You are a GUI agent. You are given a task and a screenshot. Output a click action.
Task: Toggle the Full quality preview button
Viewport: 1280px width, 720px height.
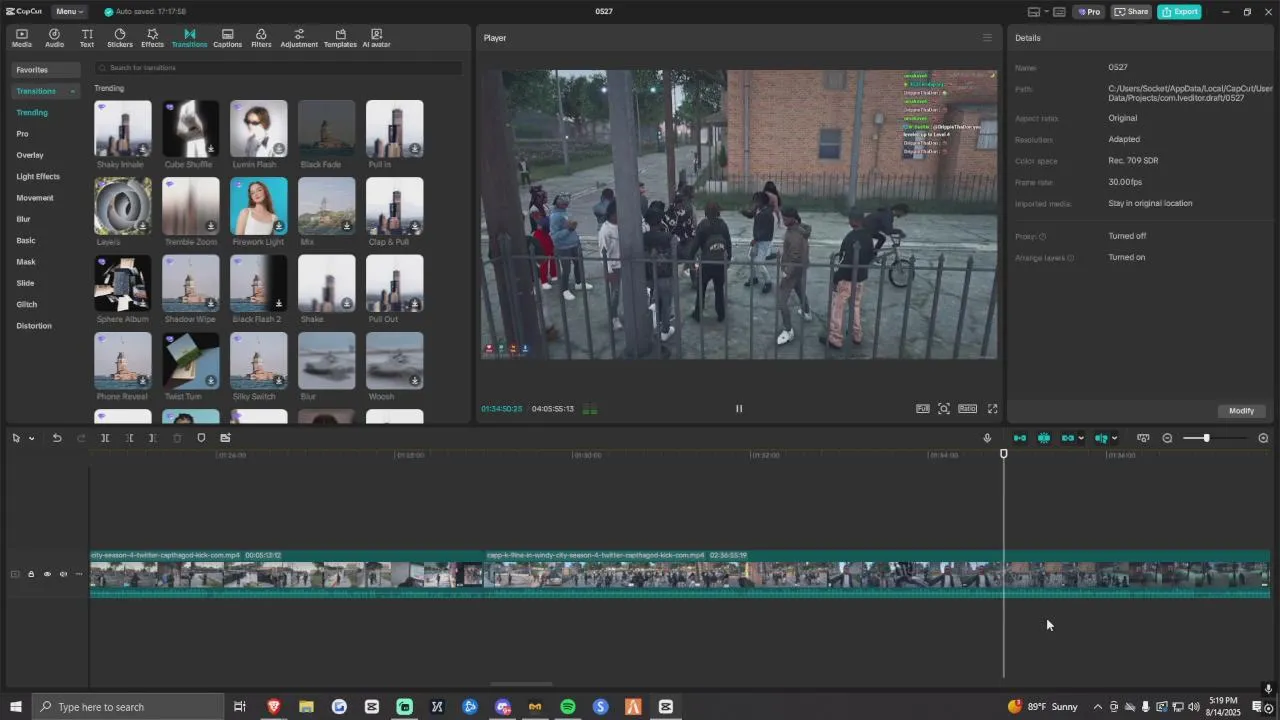922,408
